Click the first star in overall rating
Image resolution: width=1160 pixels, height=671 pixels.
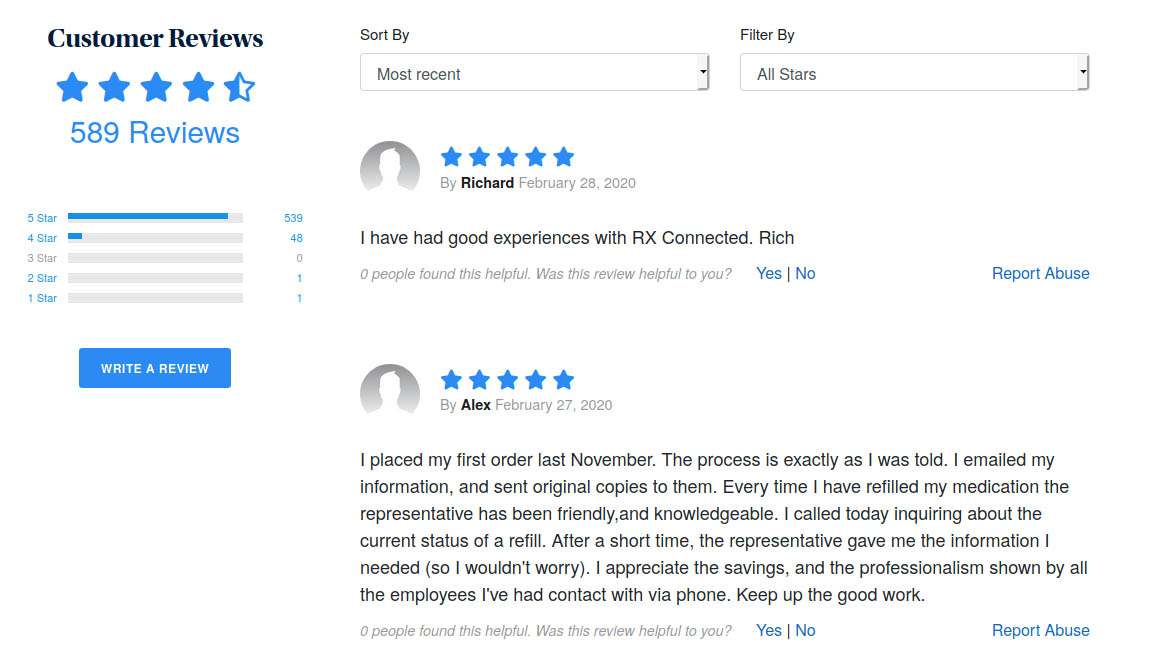pyautogui.click(x=72, y=88)
